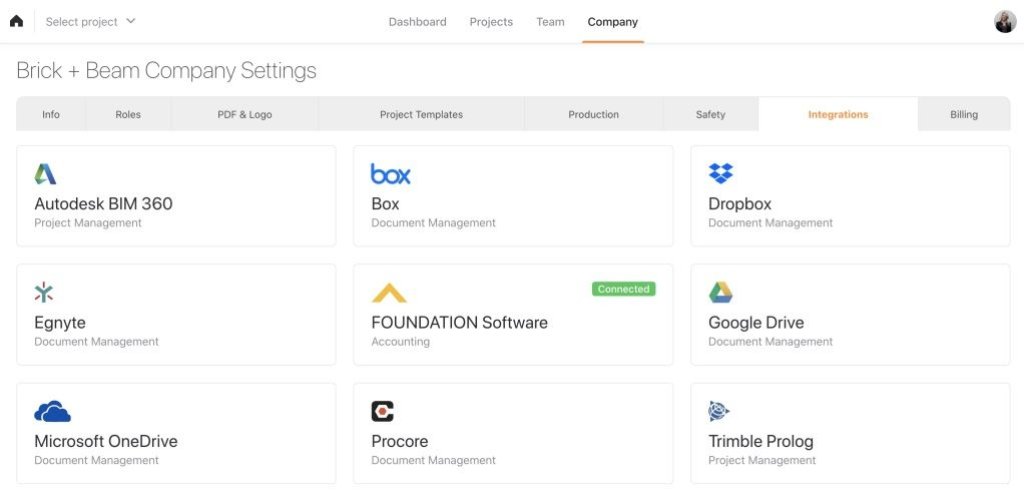The image size is (1024, 501).
Task: Select the Company nav item
Action: (x=613, y=22)
